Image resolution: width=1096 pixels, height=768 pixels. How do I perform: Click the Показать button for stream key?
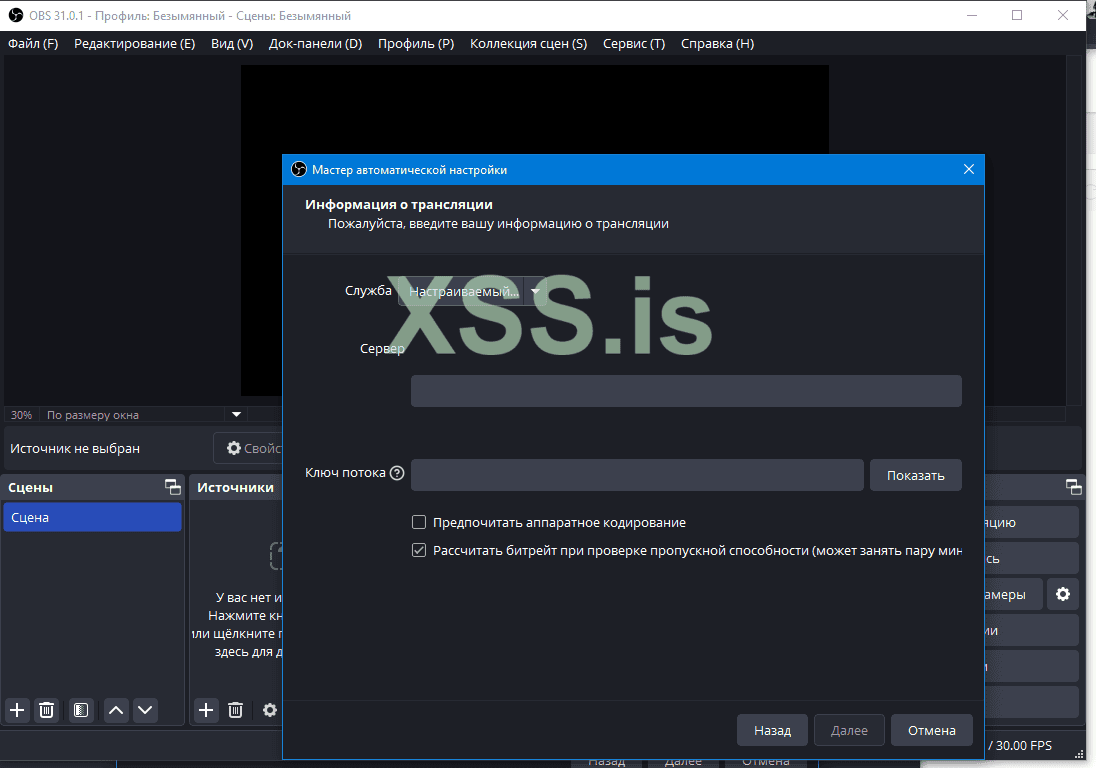coord(916,475)
